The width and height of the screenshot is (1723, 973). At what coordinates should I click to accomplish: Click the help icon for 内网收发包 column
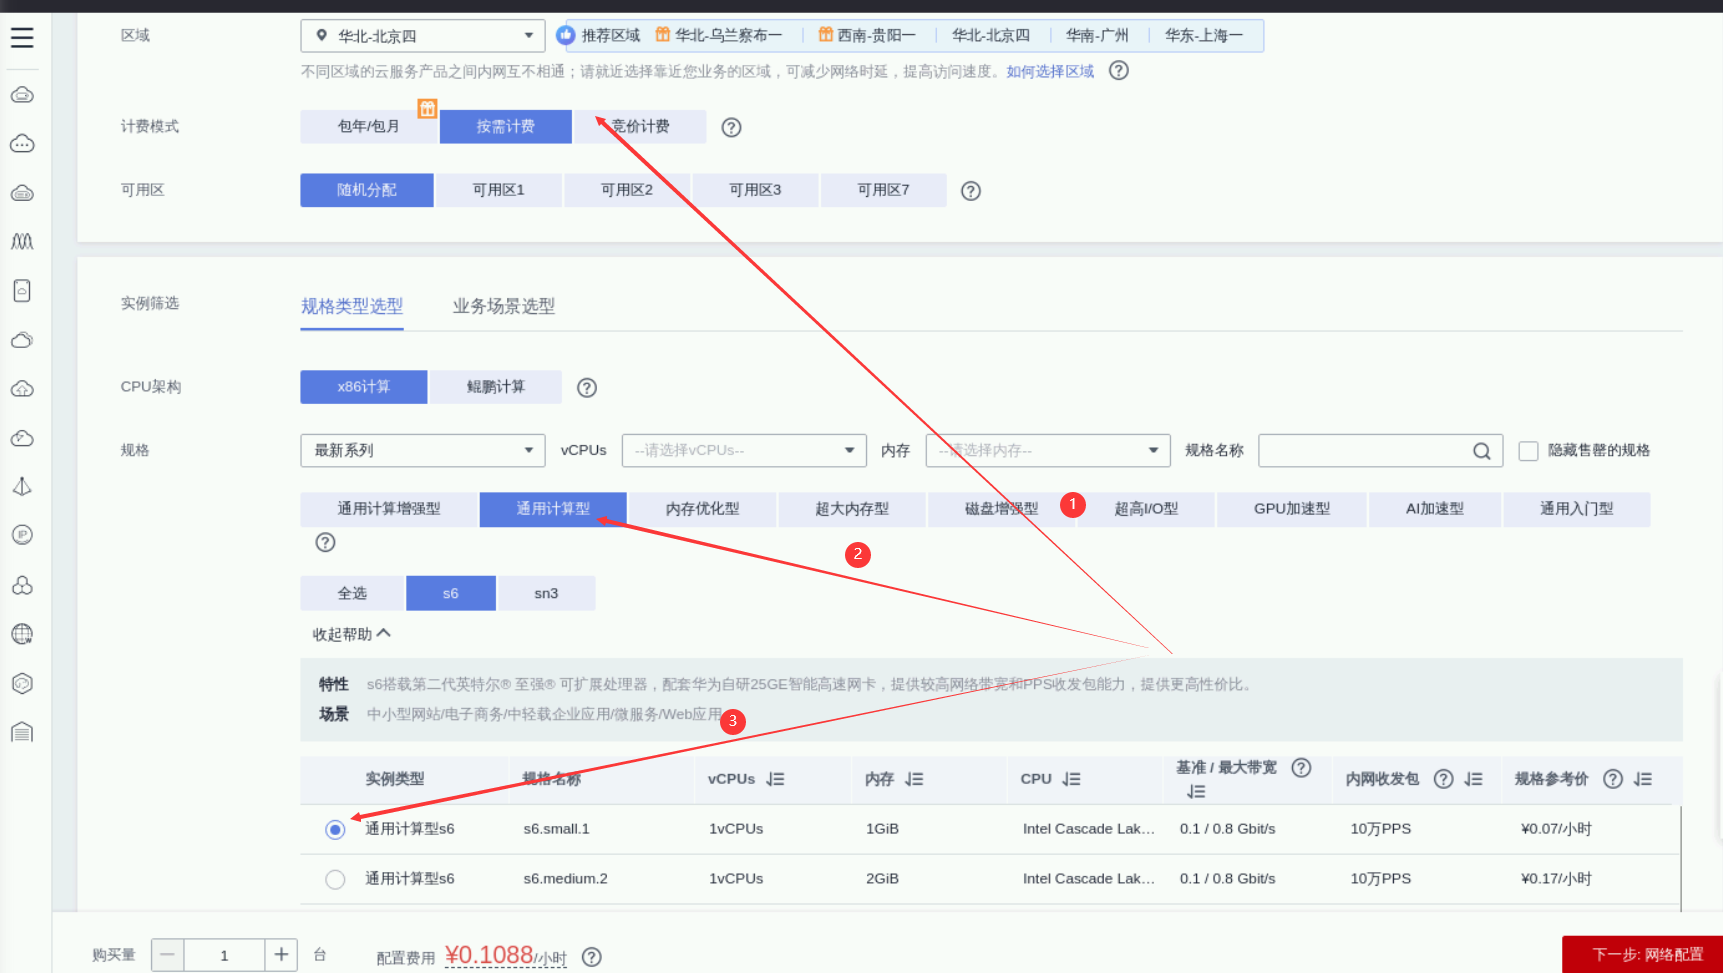click(x=1443, y=779)
